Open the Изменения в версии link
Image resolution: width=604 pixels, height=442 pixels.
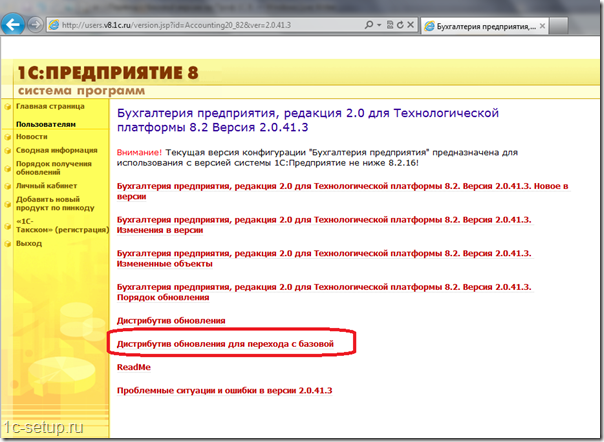coord(324,225)
